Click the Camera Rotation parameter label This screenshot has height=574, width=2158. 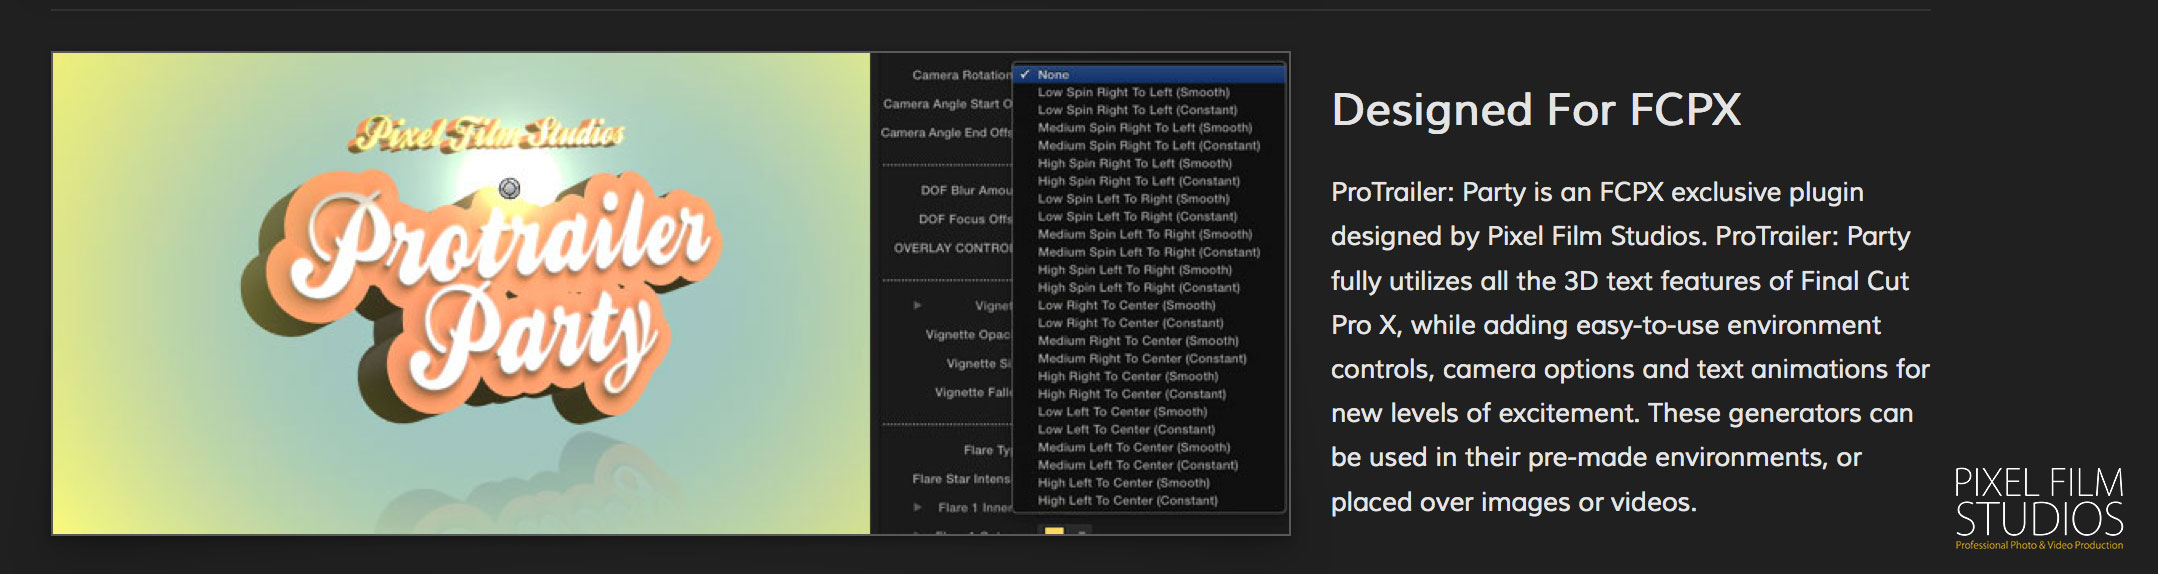(962, 75)
